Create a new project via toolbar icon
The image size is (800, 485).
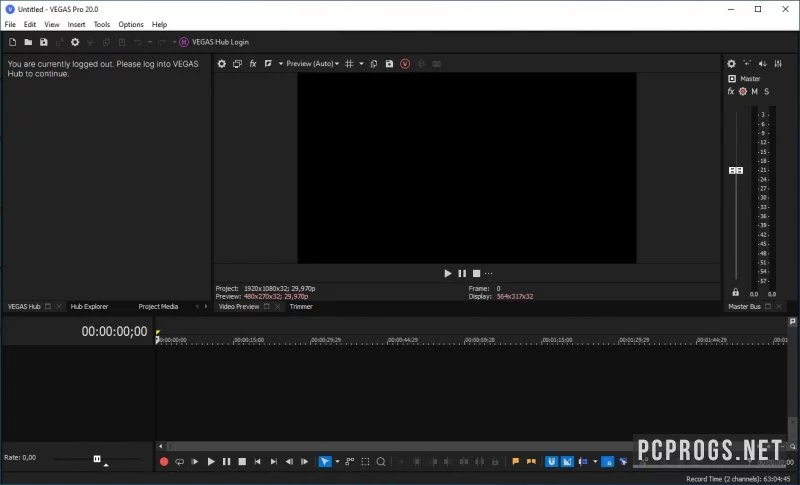13,42
